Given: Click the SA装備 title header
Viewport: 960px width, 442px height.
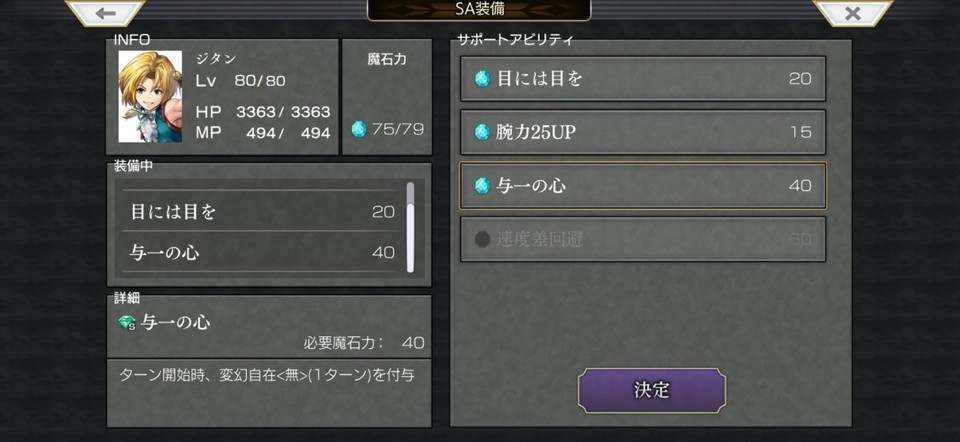Looking at the screenshot, I should click(x=479, y=10).
